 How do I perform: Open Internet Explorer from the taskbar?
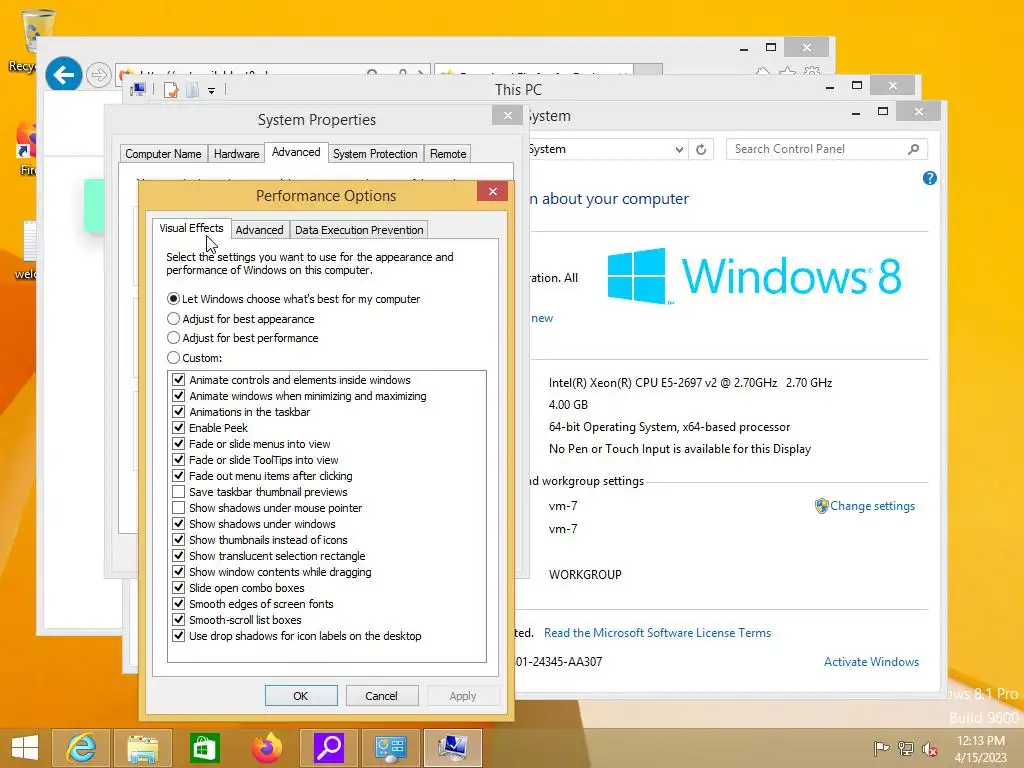point(82,748)
